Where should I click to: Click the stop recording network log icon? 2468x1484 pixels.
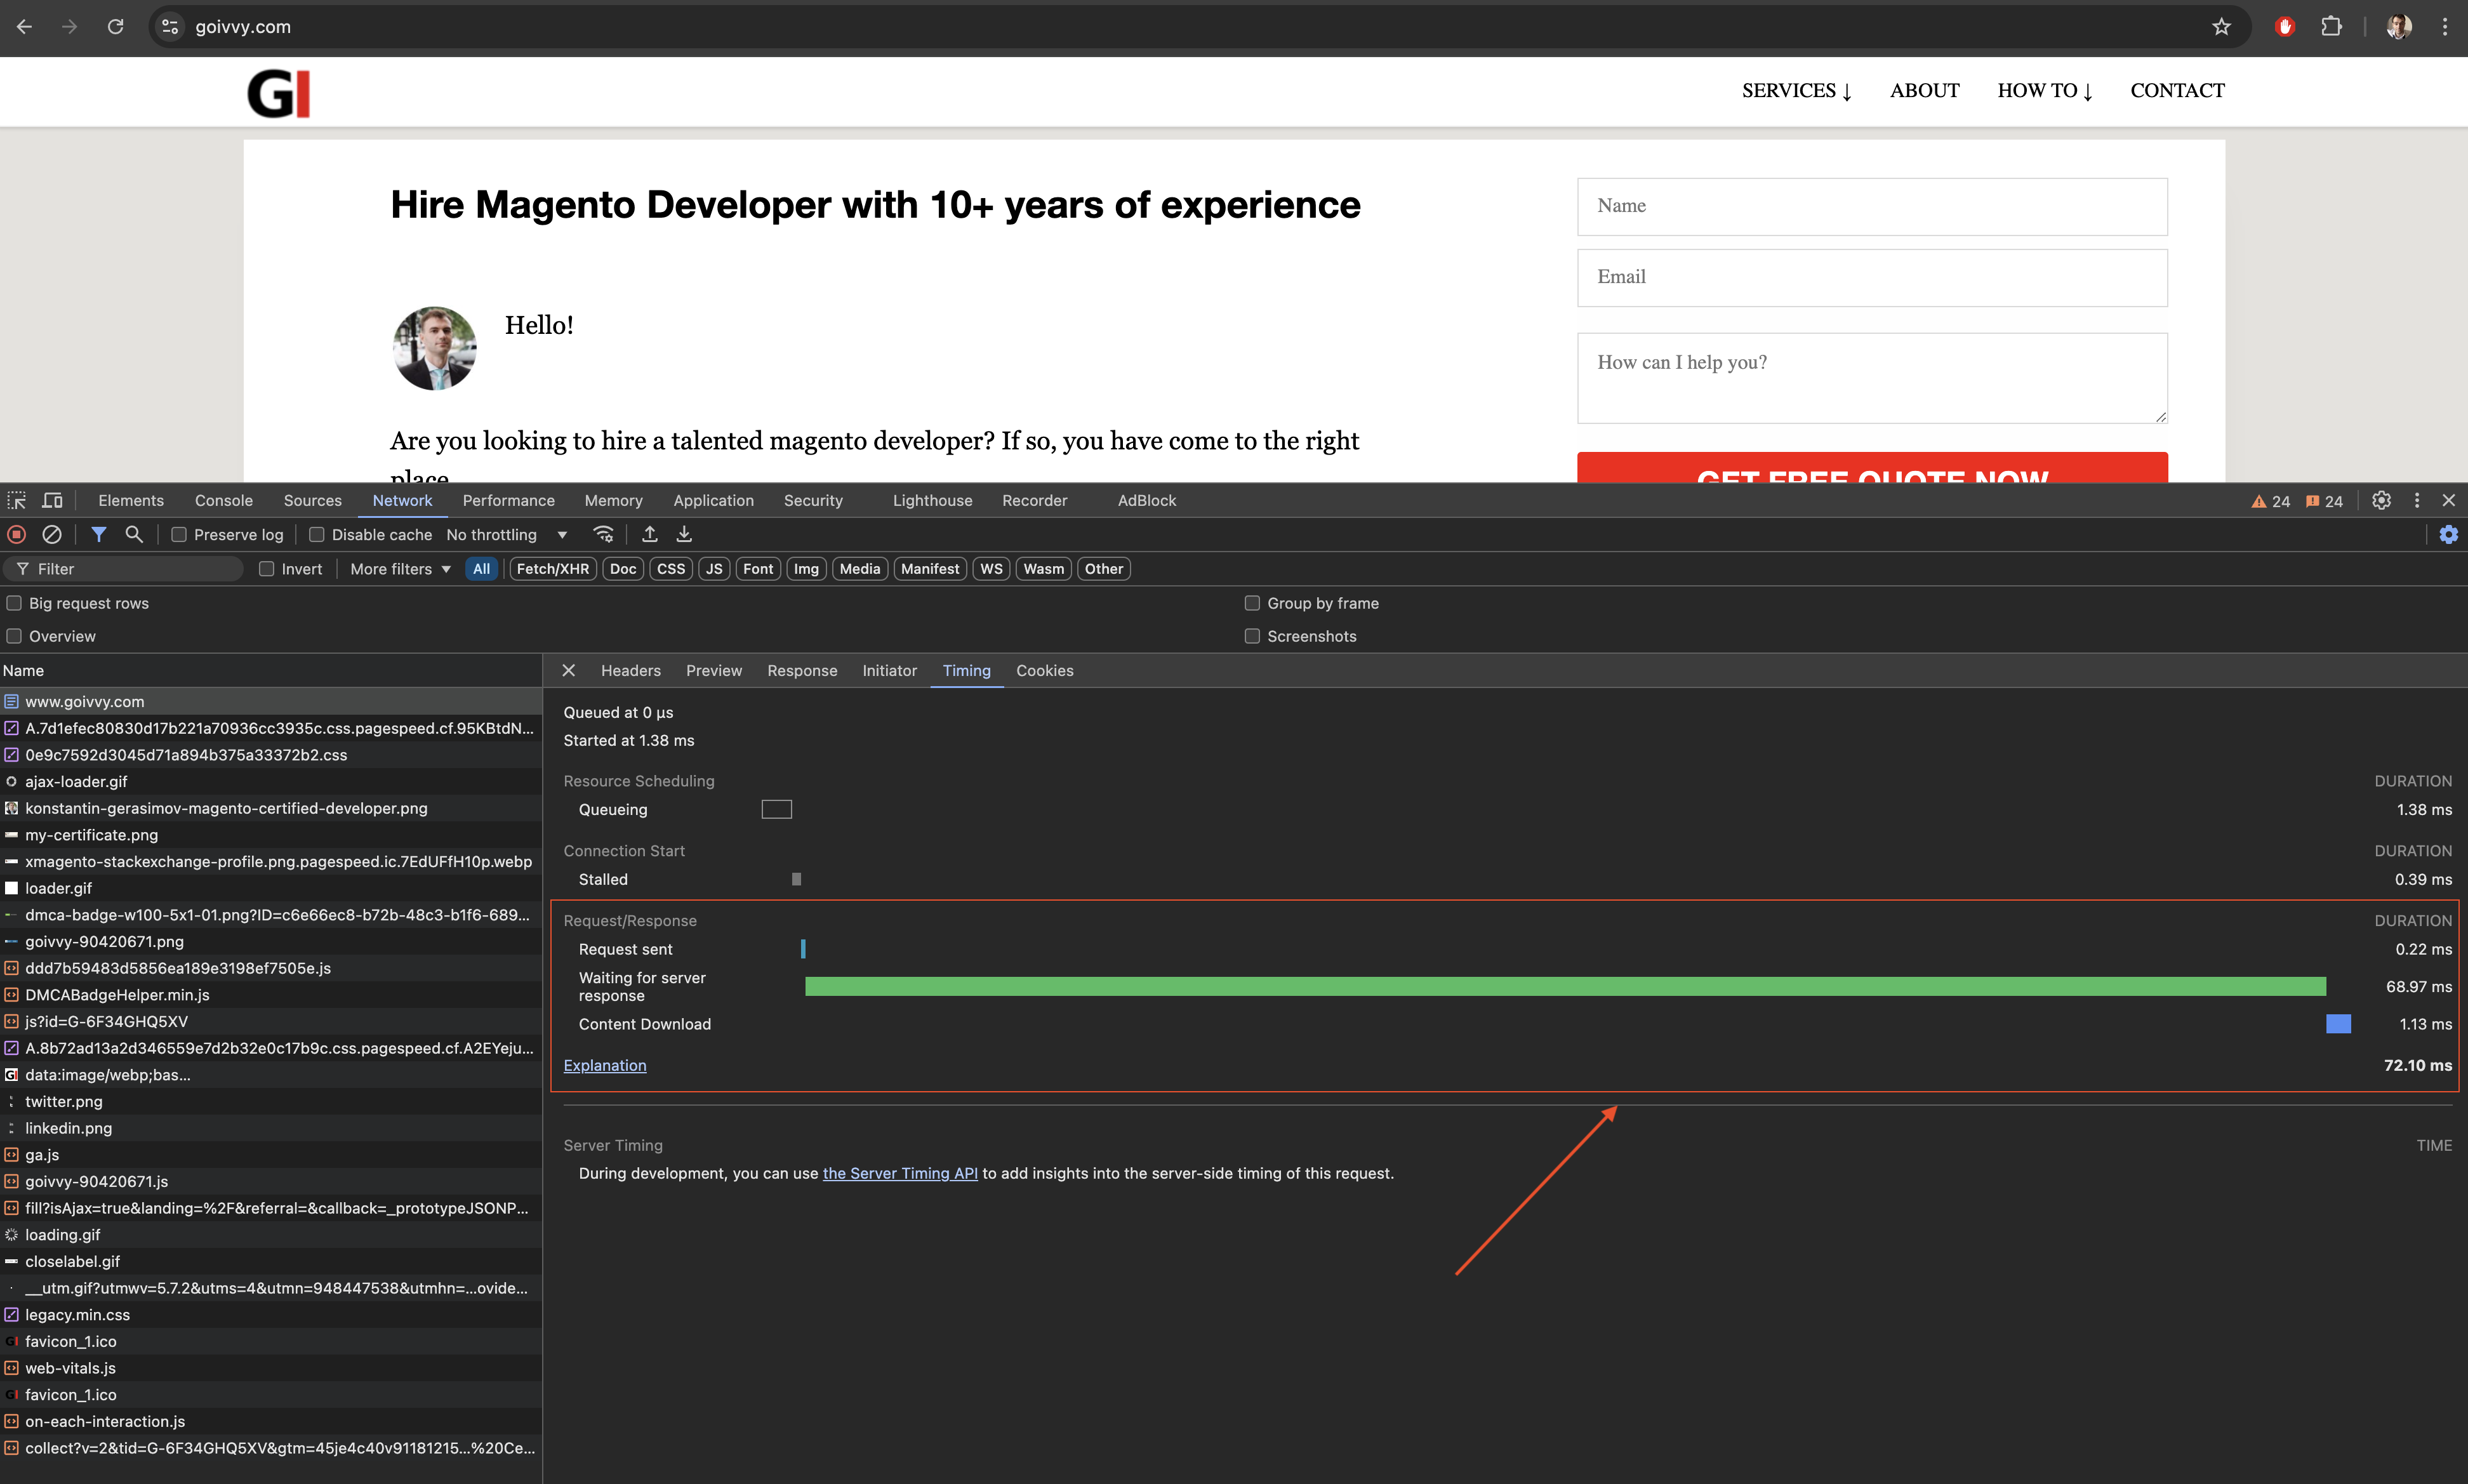coord(17,534)
